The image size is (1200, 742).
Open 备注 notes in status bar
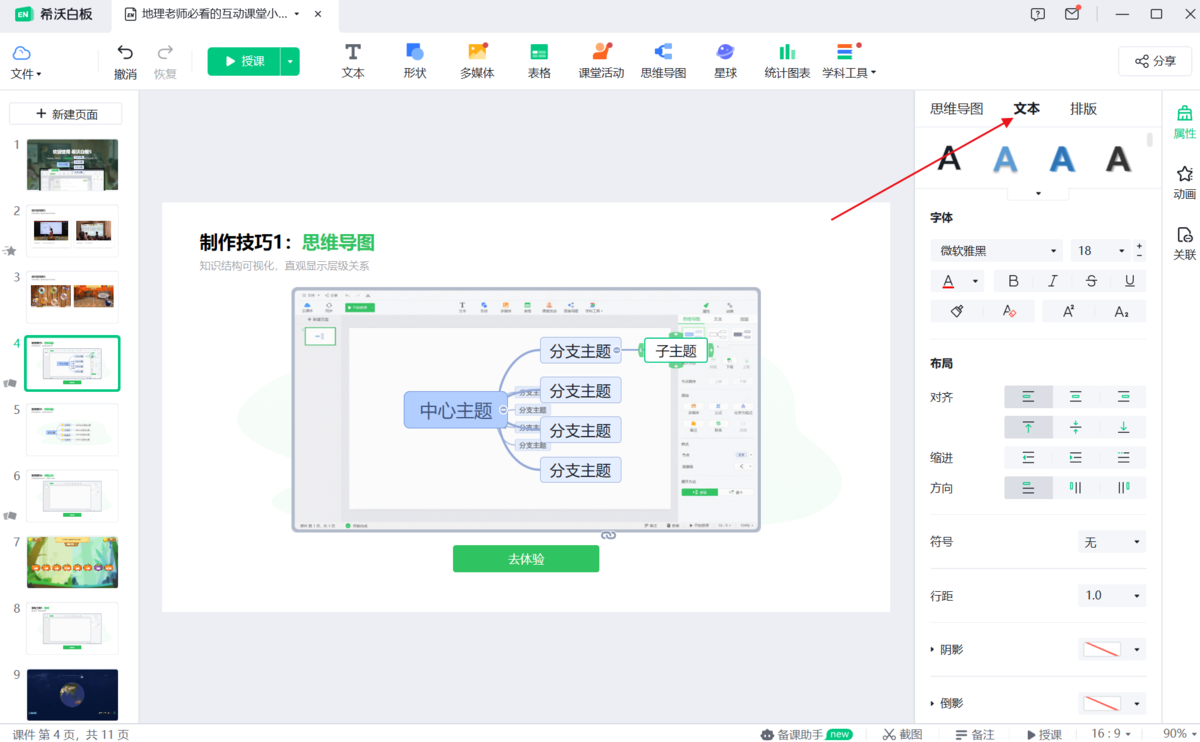tap(974, 734)
